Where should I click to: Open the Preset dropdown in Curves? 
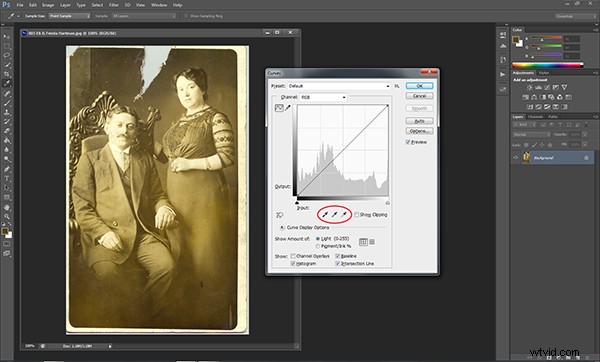point(339,86)
